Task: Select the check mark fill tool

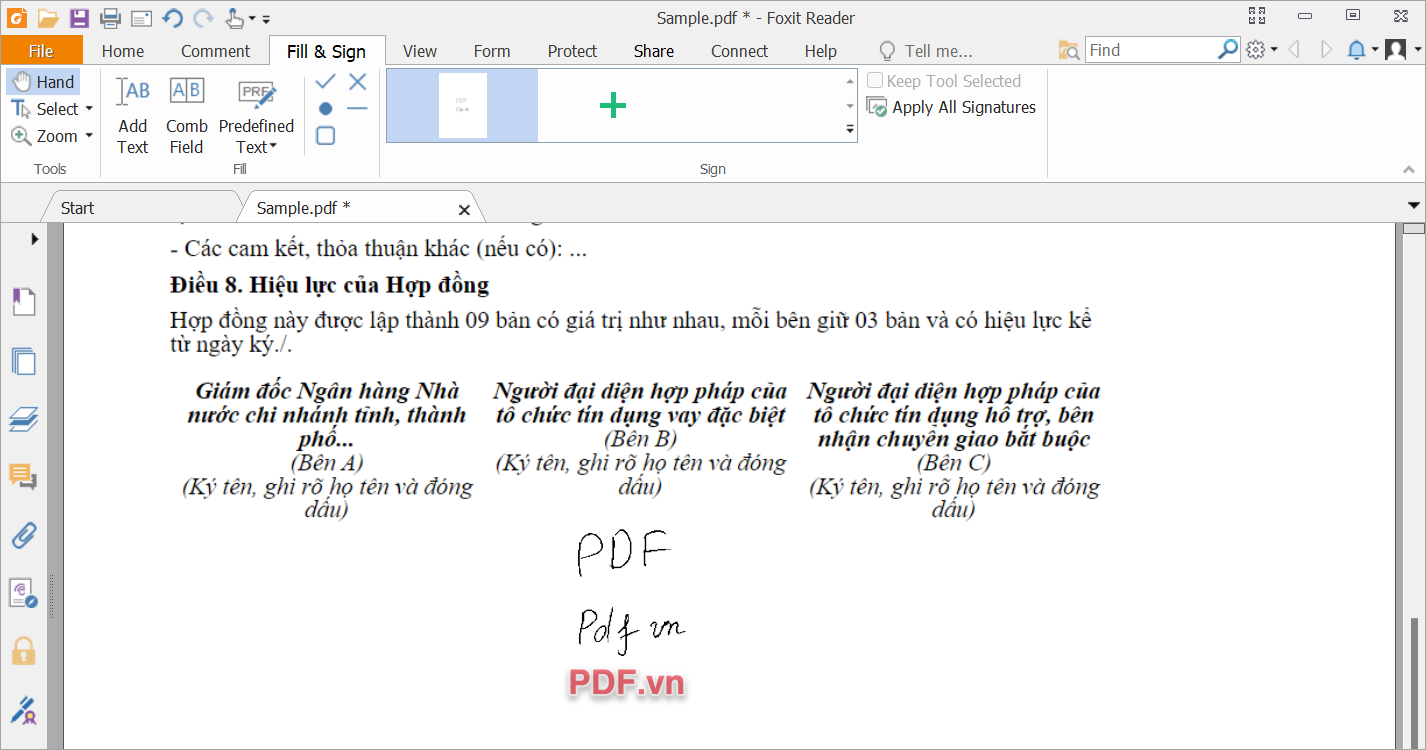Action: coord(326,81)
